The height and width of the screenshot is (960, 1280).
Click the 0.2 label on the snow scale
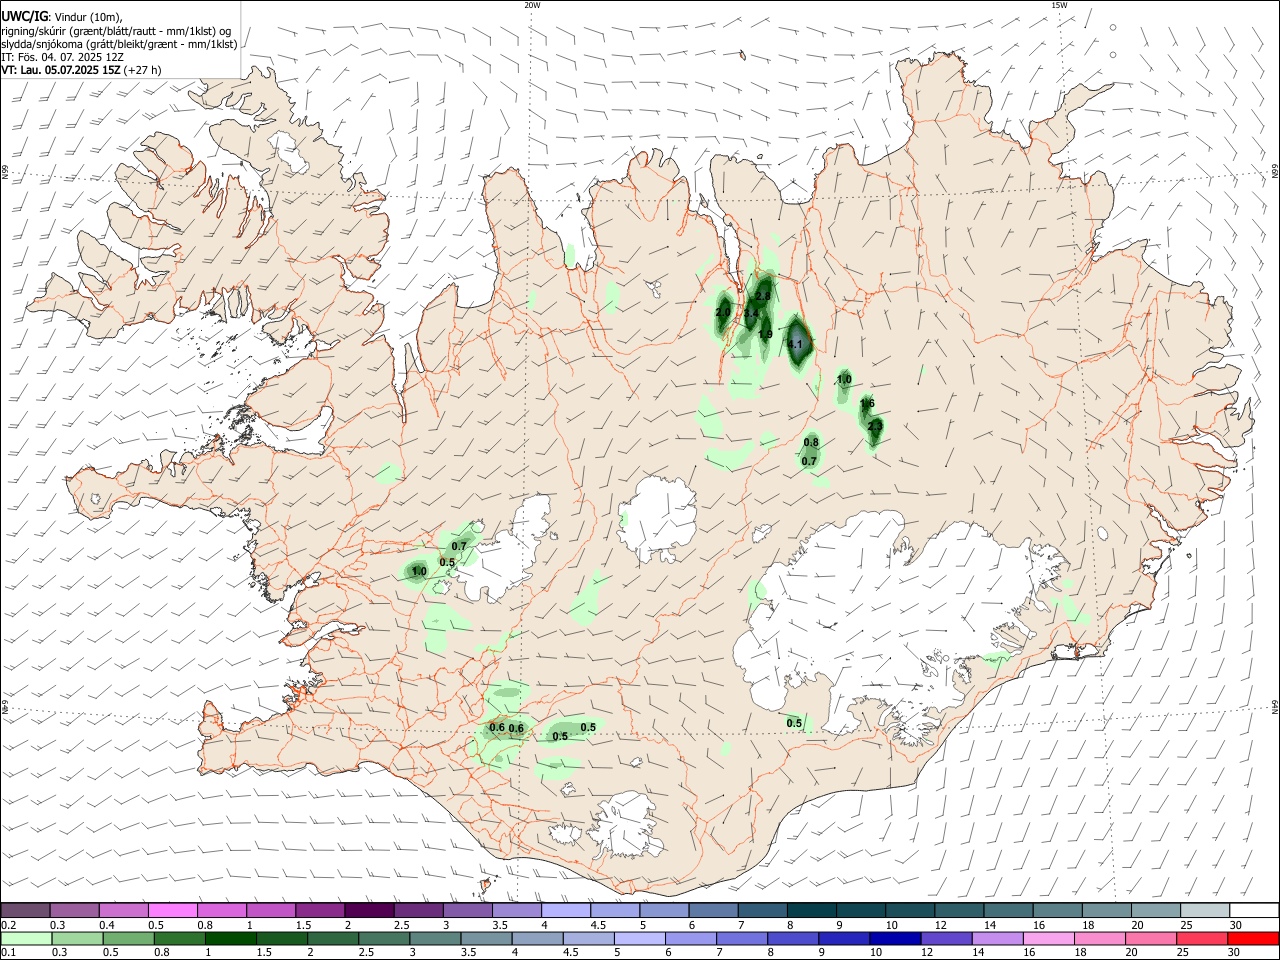[8, 925]
